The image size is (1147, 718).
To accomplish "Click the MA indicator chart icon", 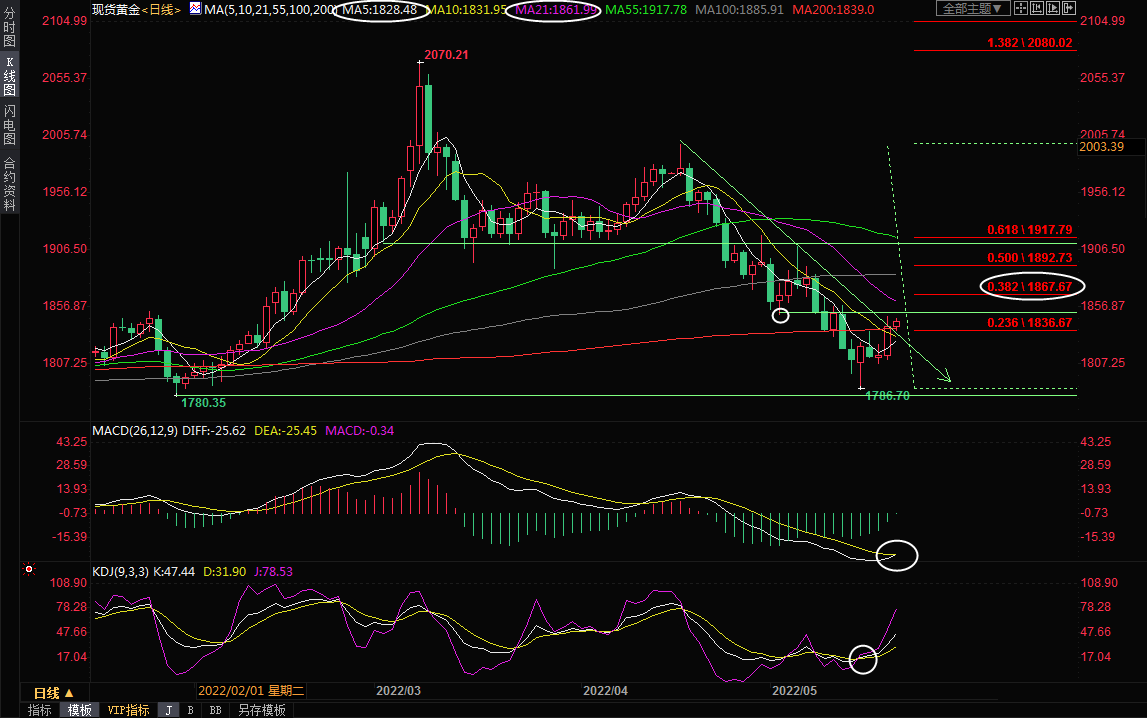I will [x=195, y=8].
